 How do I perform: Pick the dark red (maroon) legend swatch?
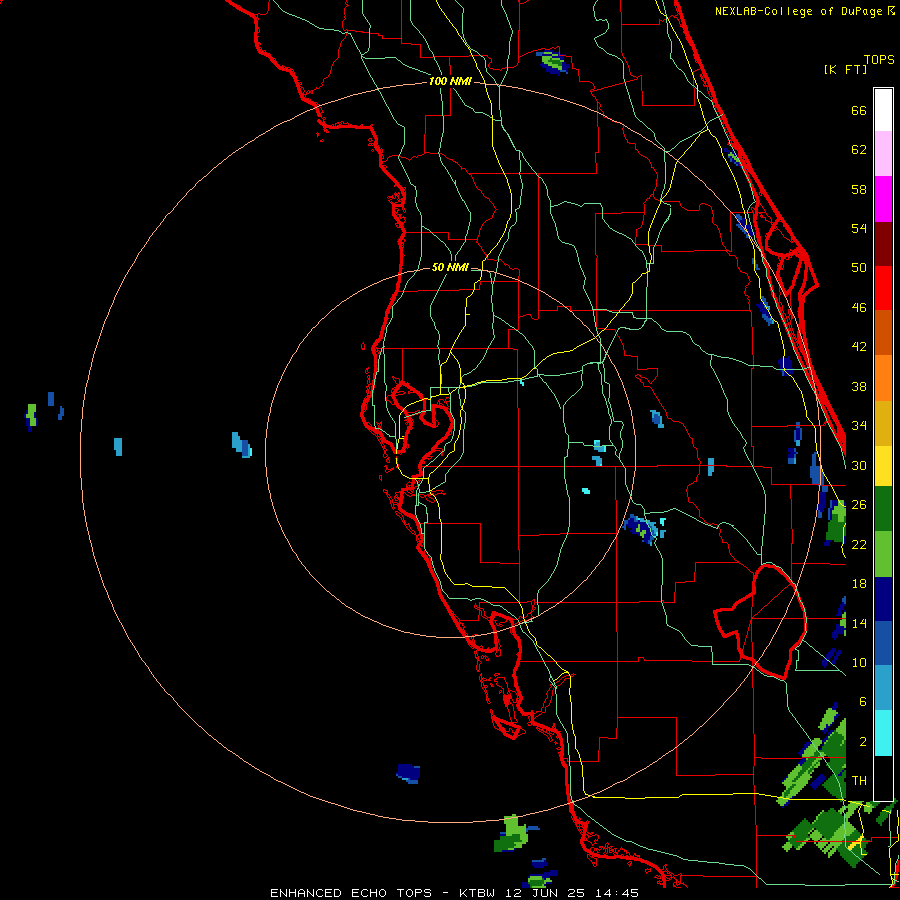(x=883, y=244)
